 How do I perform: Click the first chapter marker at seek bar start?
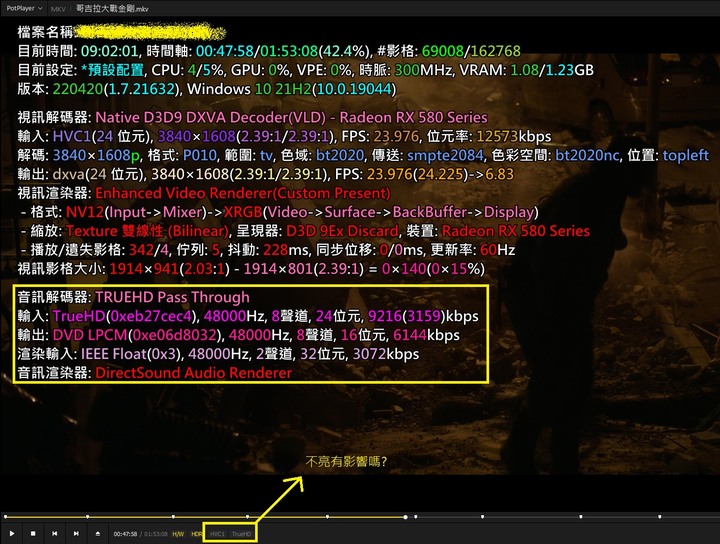click(6, 517)
